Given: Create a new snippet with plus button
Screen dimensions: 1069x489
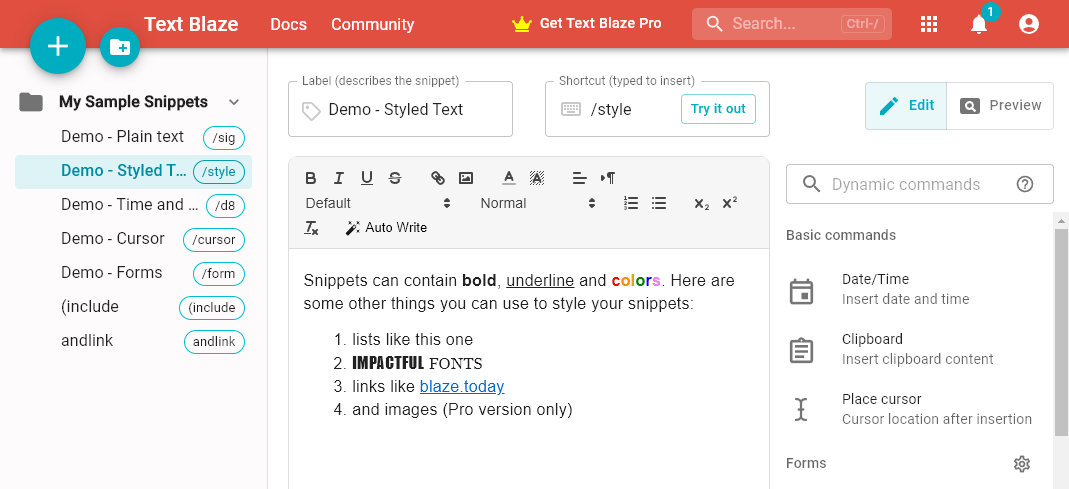Looking at the screenshot, I should point(58,46).
